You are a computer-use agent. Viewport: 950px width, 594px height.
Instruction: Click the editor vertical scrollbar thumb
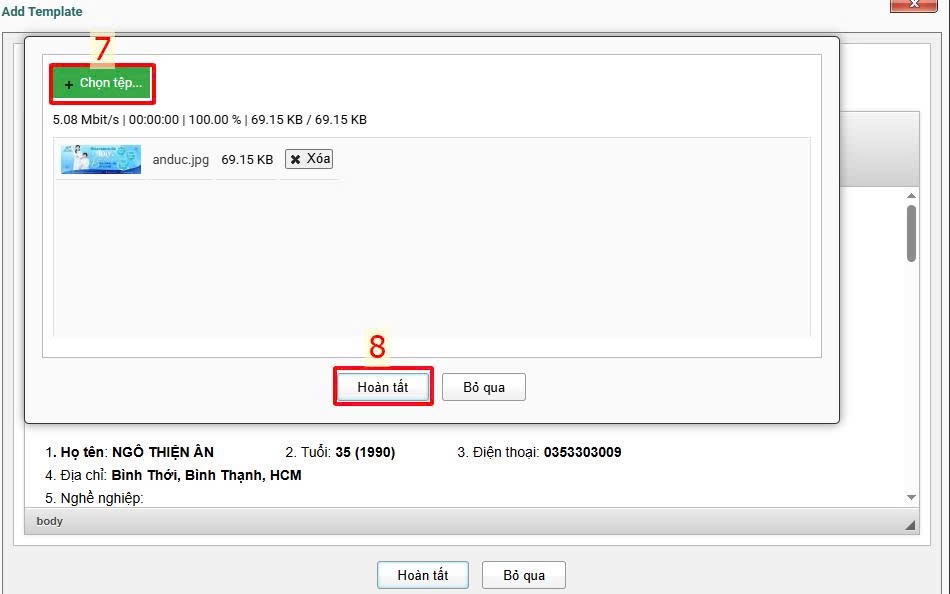pos(911,233)
